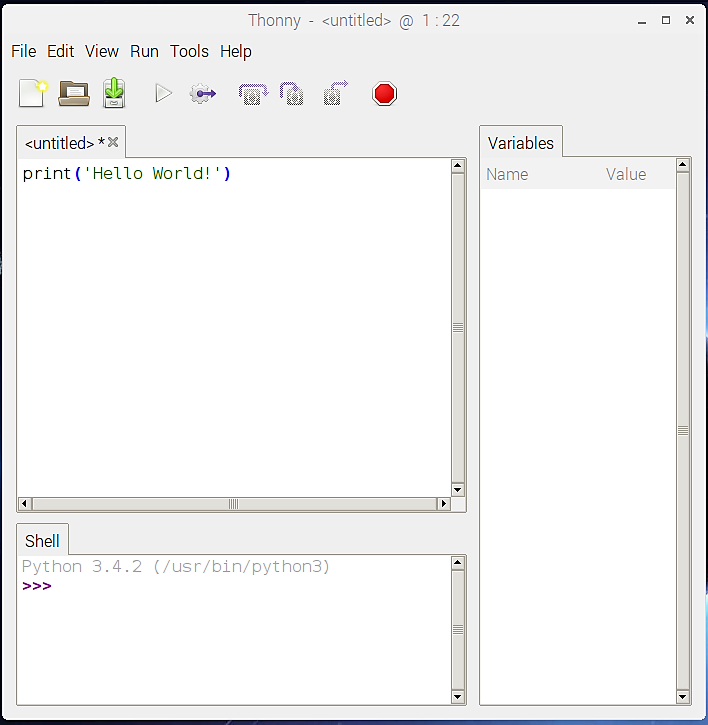
Task: Open the Edit menu
Action: click(61, 51)
